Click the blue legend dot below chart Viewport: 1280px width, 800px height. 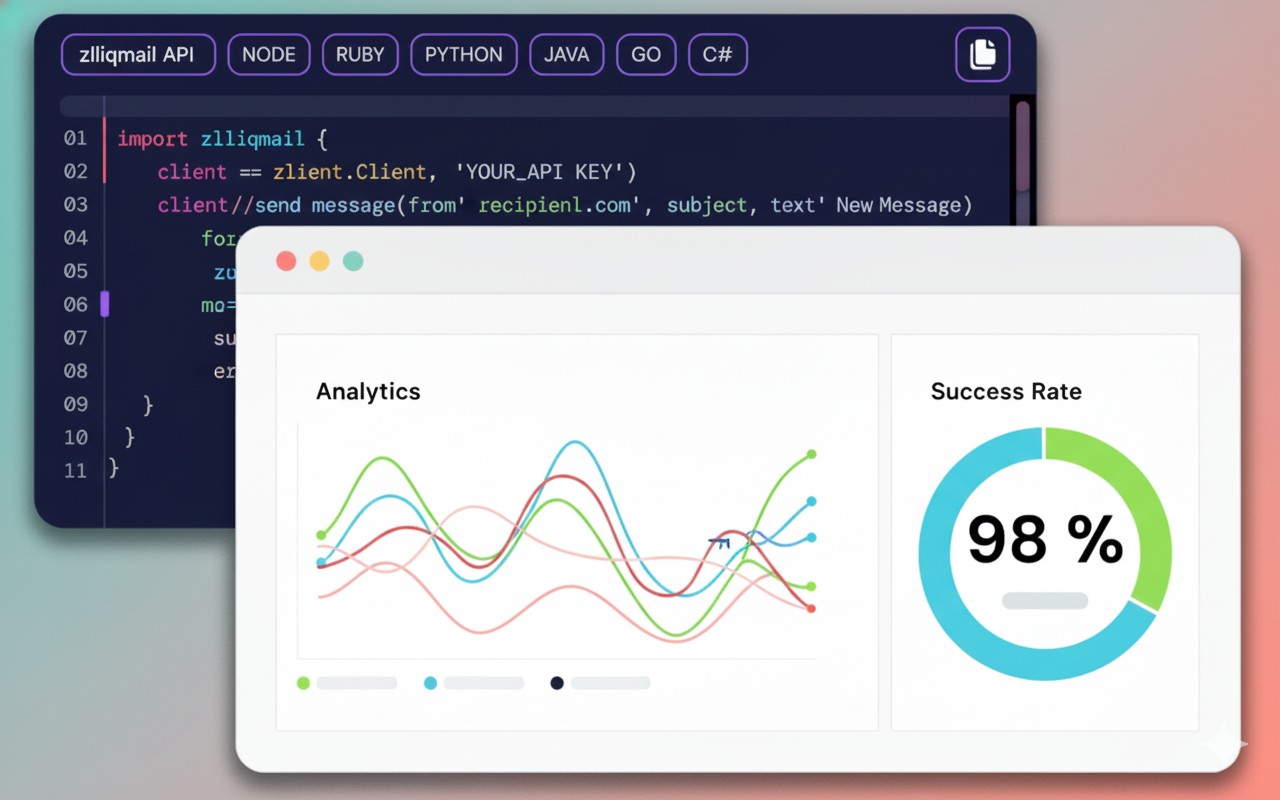click(x=430, y=683)
